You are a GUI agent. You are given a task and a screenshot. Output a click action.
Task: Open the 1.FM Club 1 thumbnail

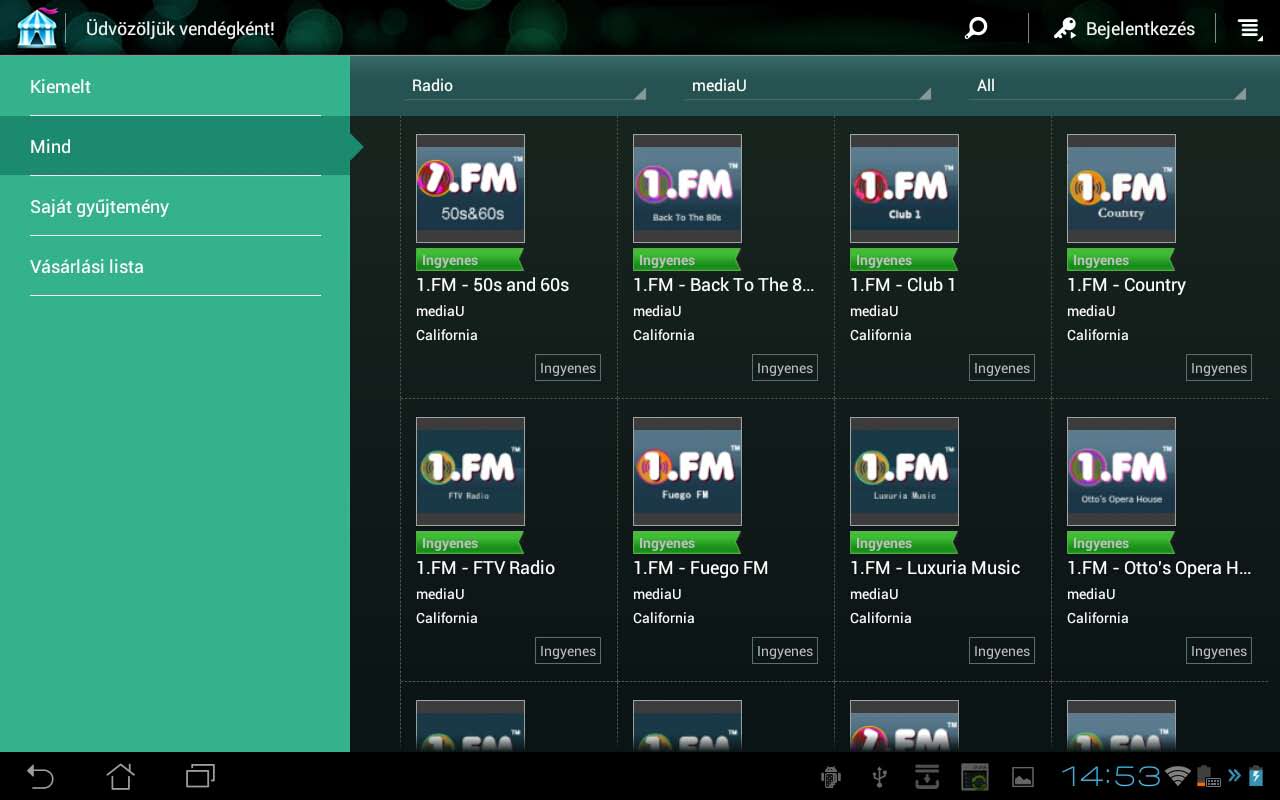coord(904,188)
